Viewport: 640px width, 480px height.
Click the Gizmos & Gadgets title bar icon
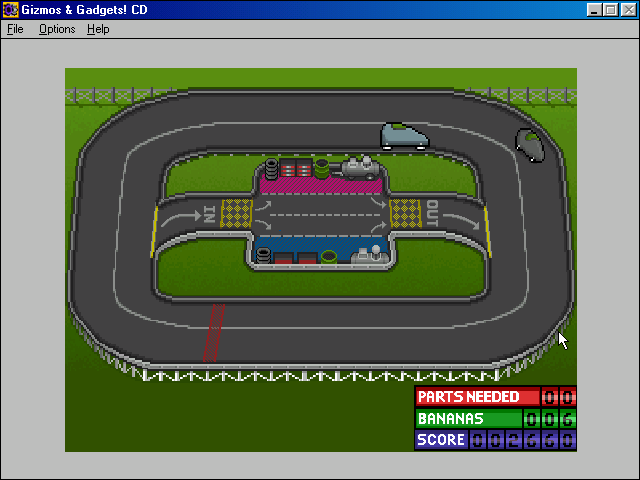pos(10,10)
